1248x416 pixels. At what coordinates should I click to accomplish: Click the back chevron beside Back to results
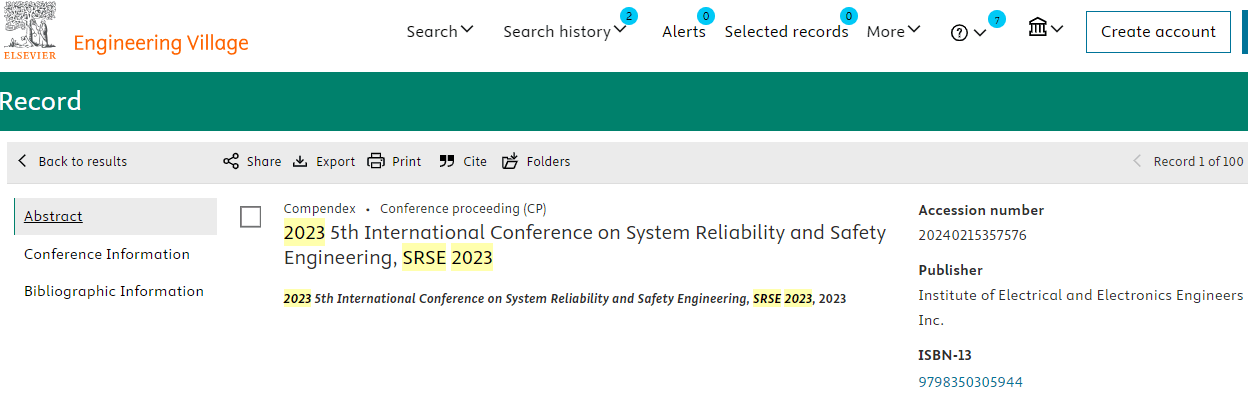pyautogui.click(x=23, y=161)
